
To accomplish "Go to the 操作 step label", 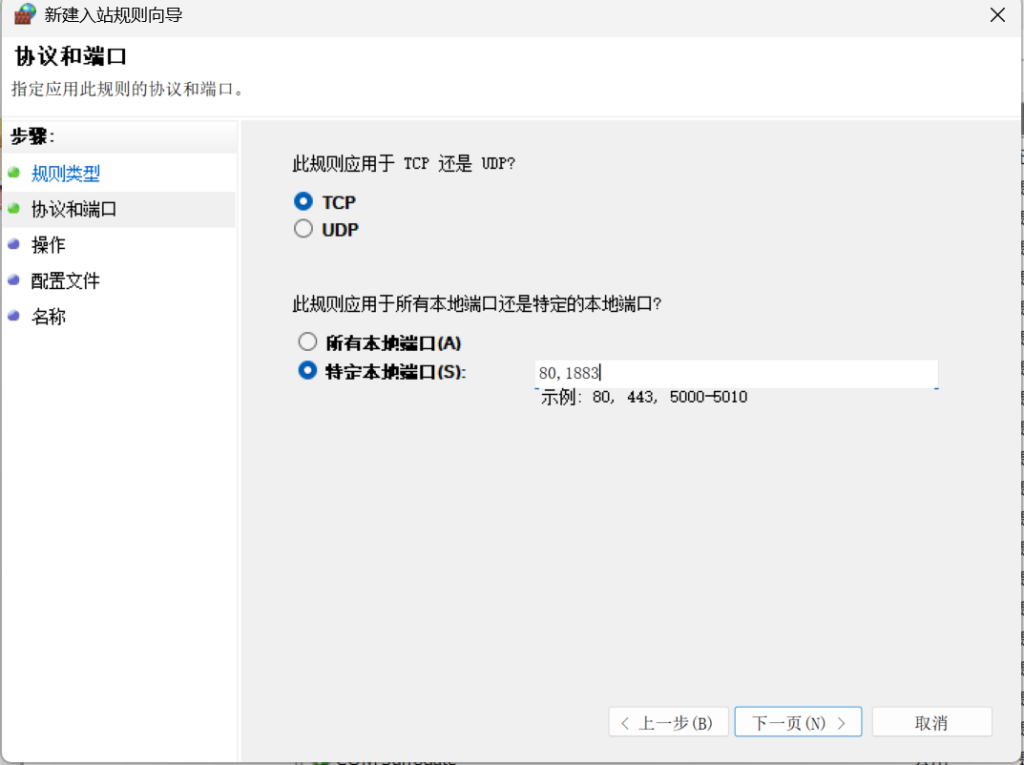I will point(49,245).
